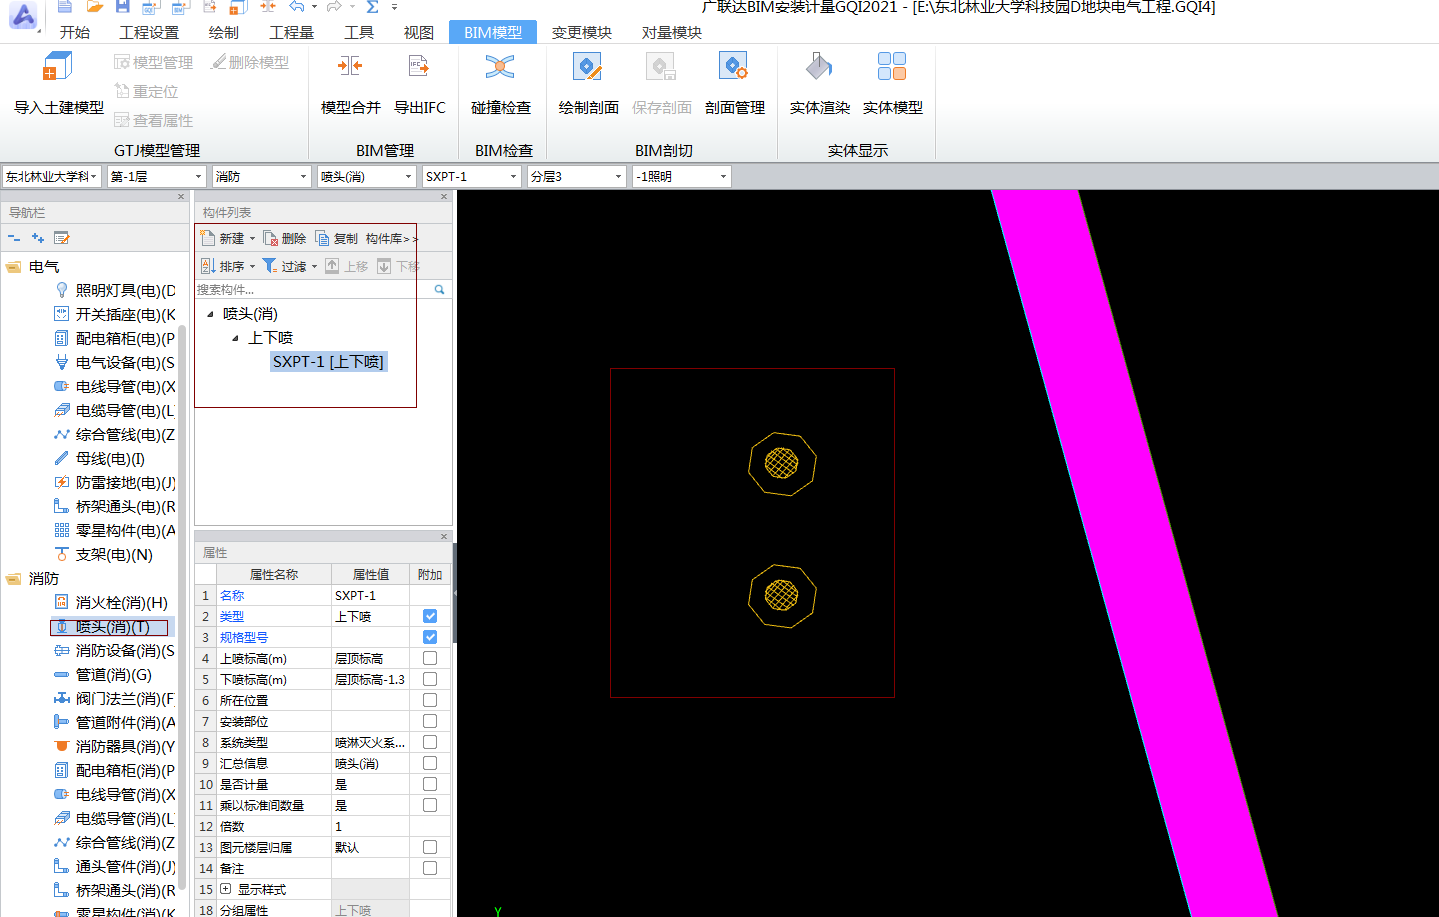Check the 汇总信息 attach checkbox

(x=430, y=763)
